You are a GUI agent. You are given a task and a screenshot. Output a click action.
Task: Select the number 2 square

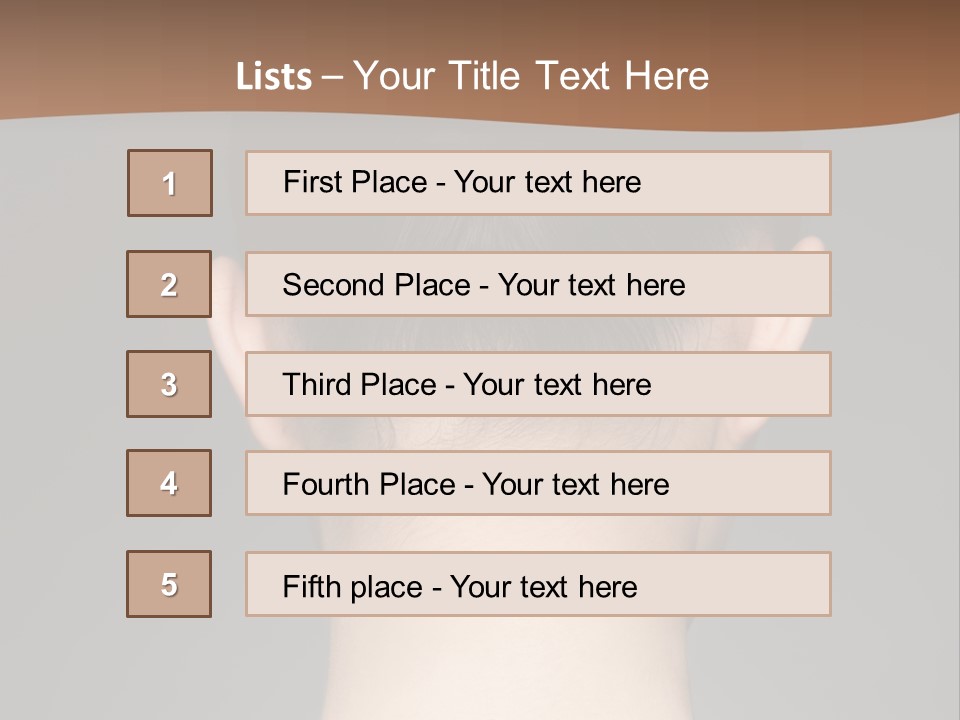169,284
